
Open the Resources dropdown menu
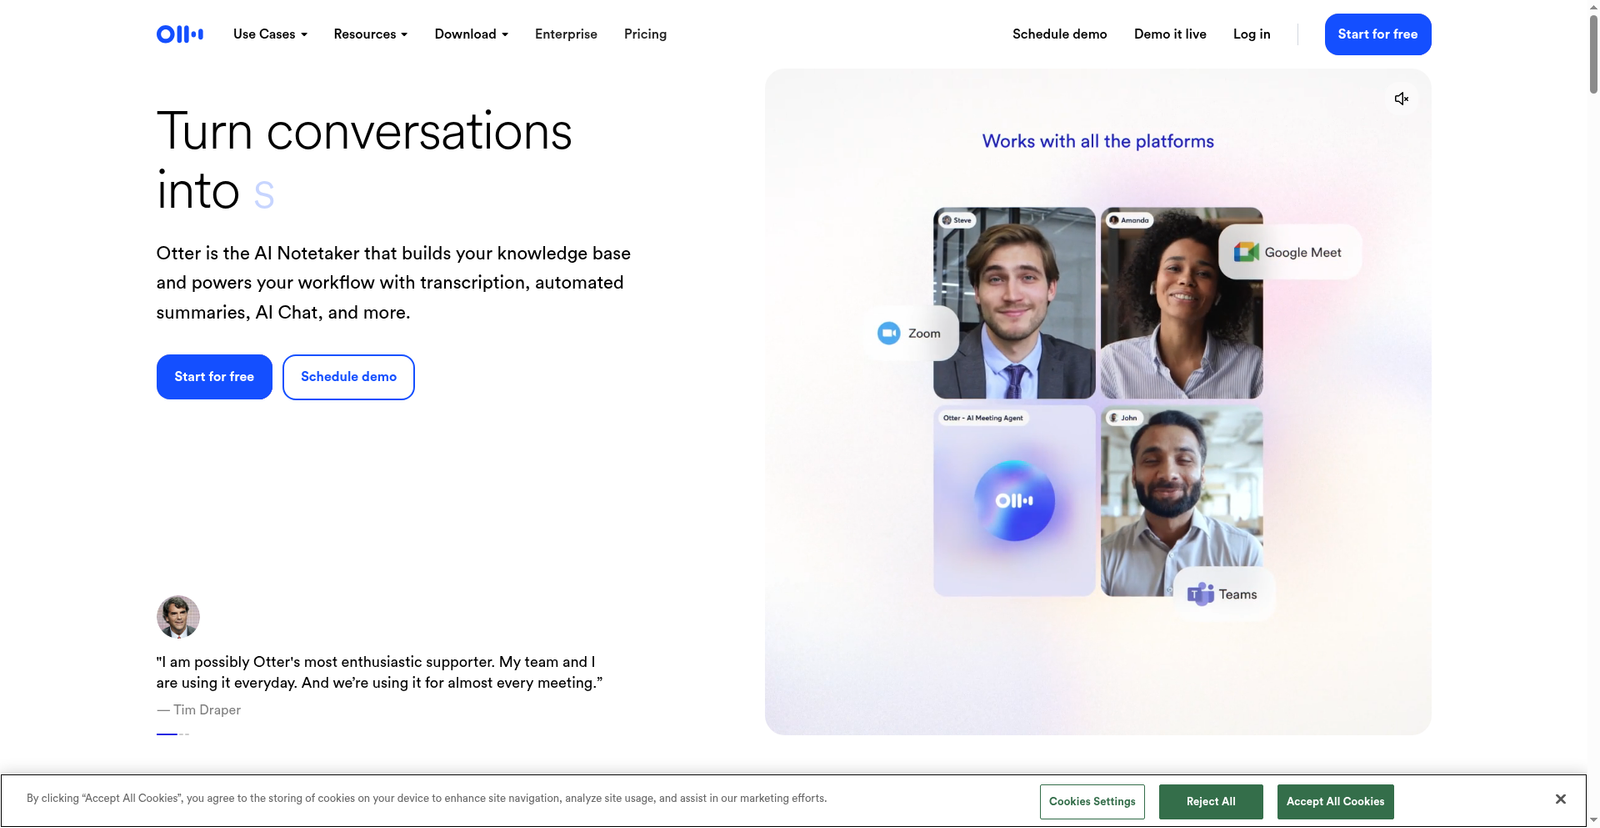point(370,34)
